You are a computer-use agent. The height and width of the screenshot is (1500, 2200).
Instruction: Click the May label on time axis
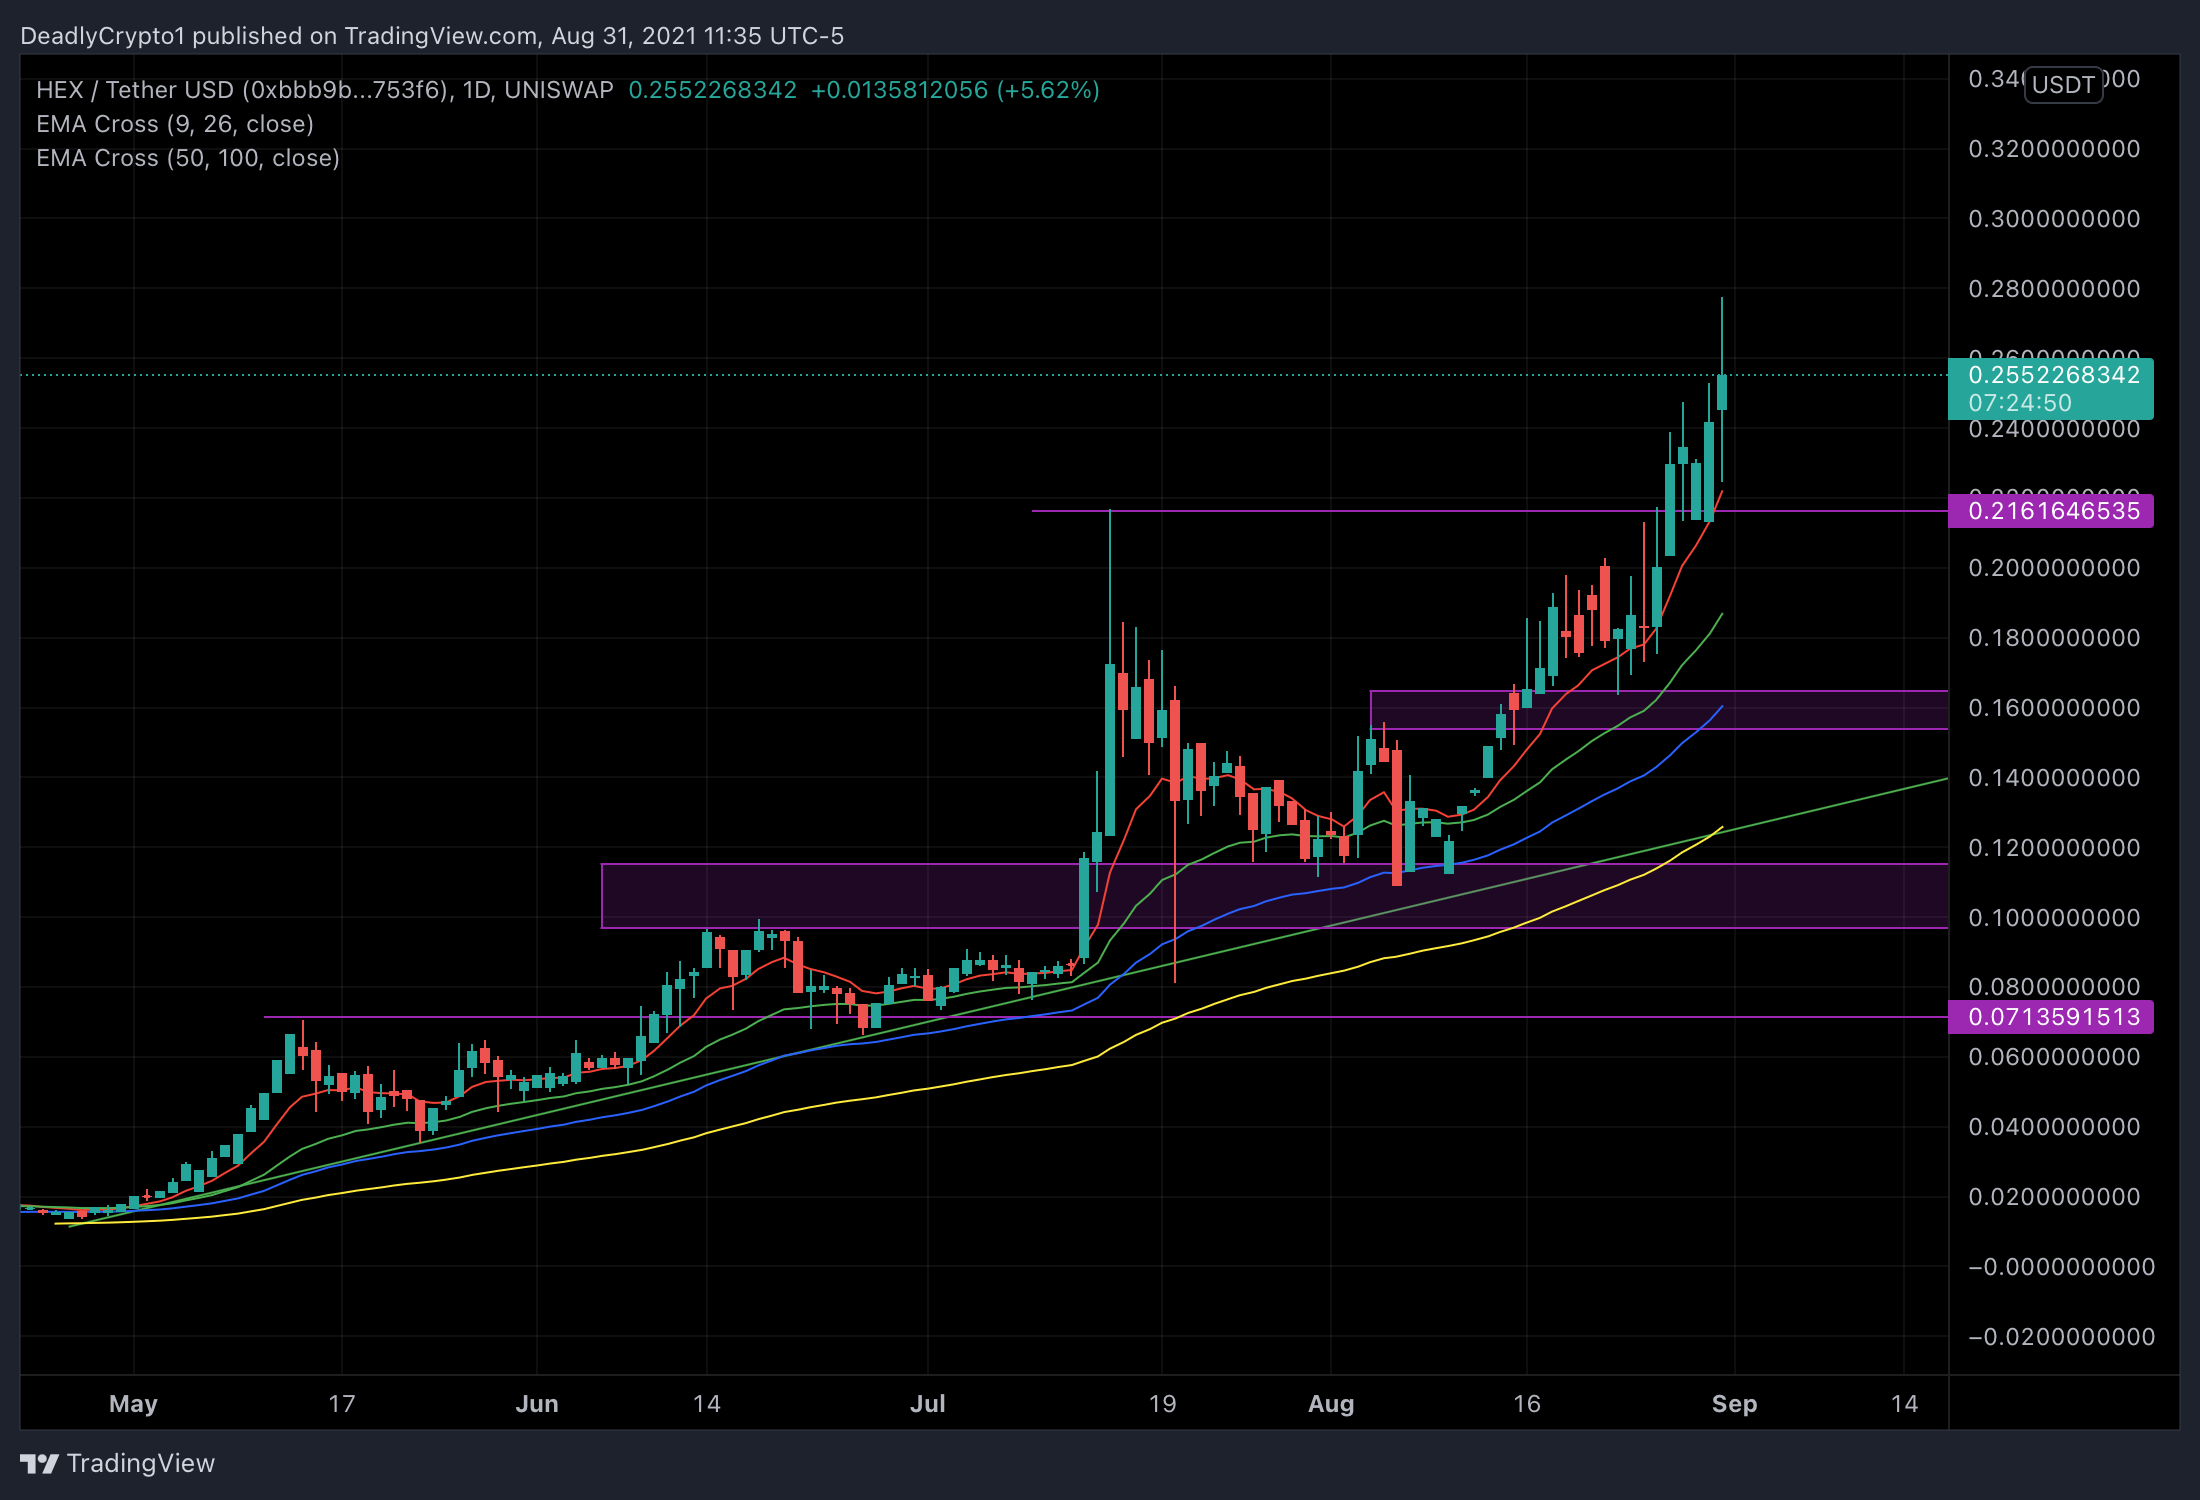pyautogui.click(x=133, y=1404)
